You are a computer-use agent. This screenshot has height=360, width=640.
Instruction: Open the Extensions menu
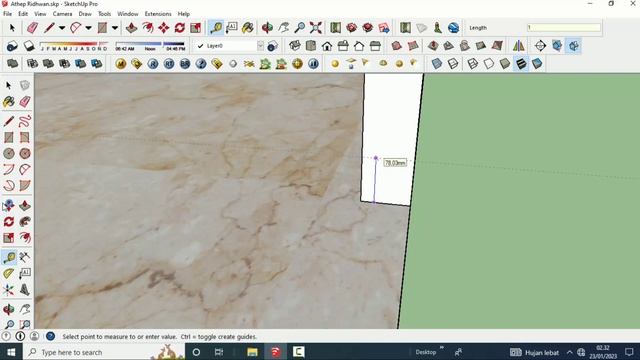click(158, 13)
